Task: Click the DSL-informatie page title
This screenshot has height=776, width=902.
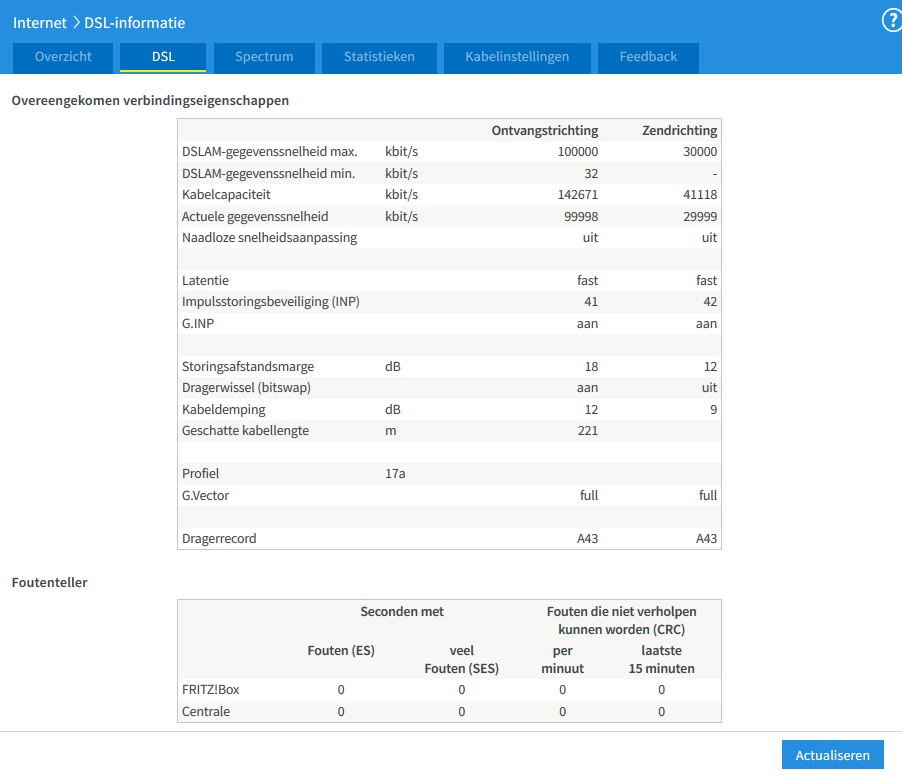Action: [x=135, y=22]
